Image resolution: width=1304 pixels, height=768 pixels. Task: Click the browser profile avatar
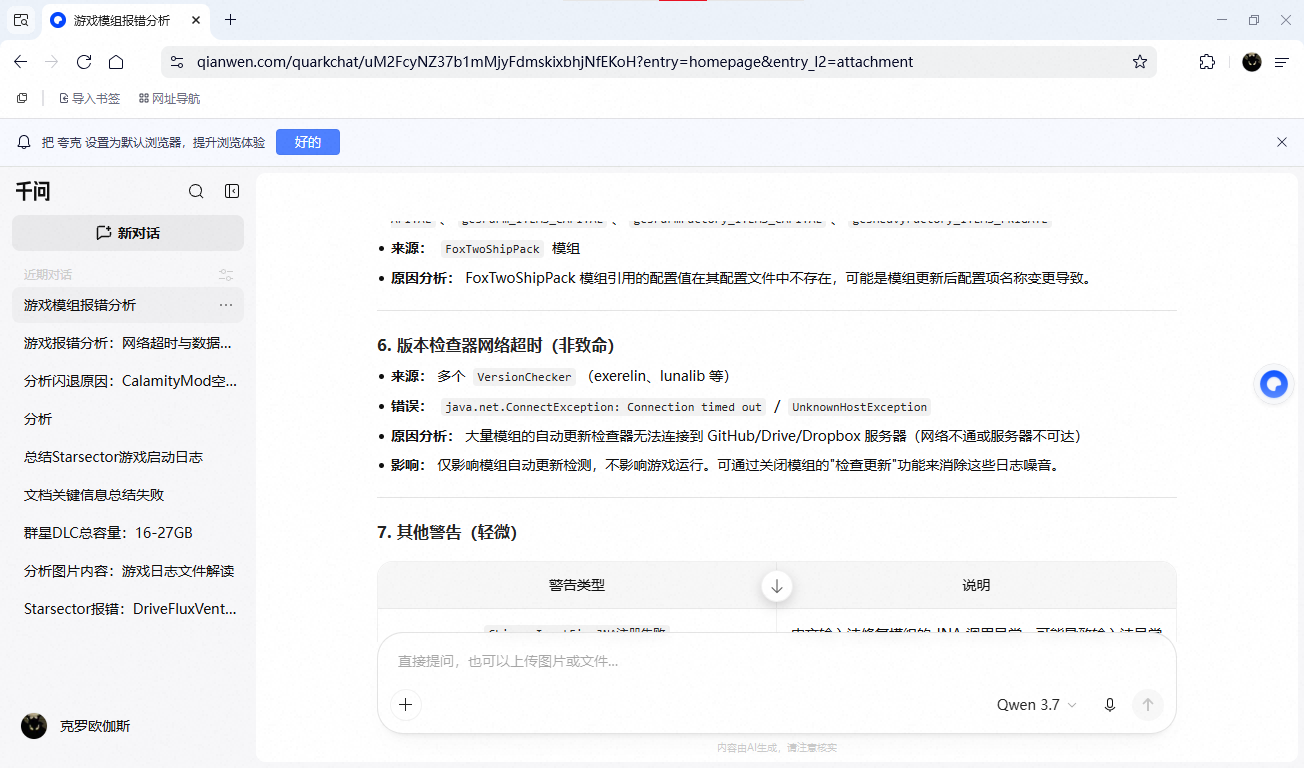[x=1252, y=62]
